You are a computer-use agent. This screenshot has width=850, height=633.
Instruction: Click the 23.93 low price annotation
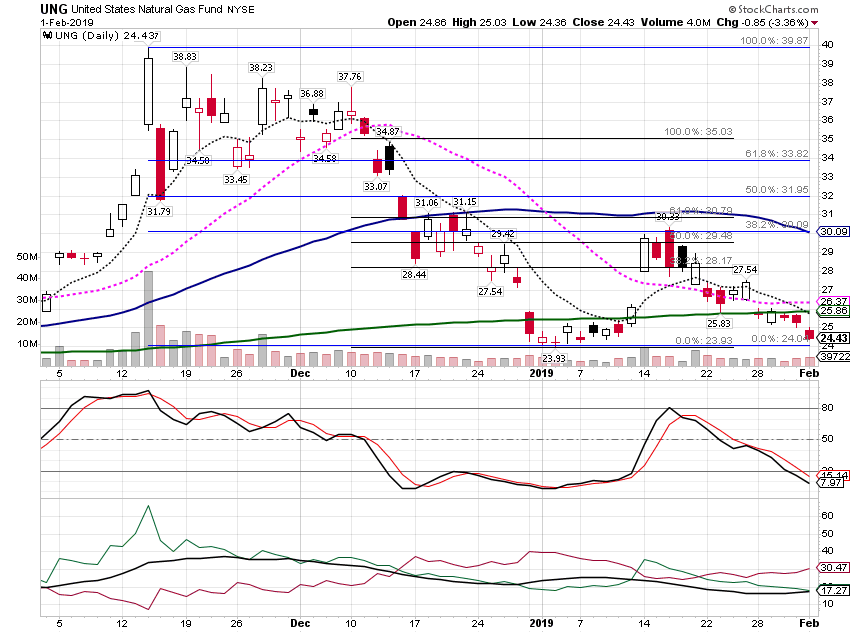[554, 358]
